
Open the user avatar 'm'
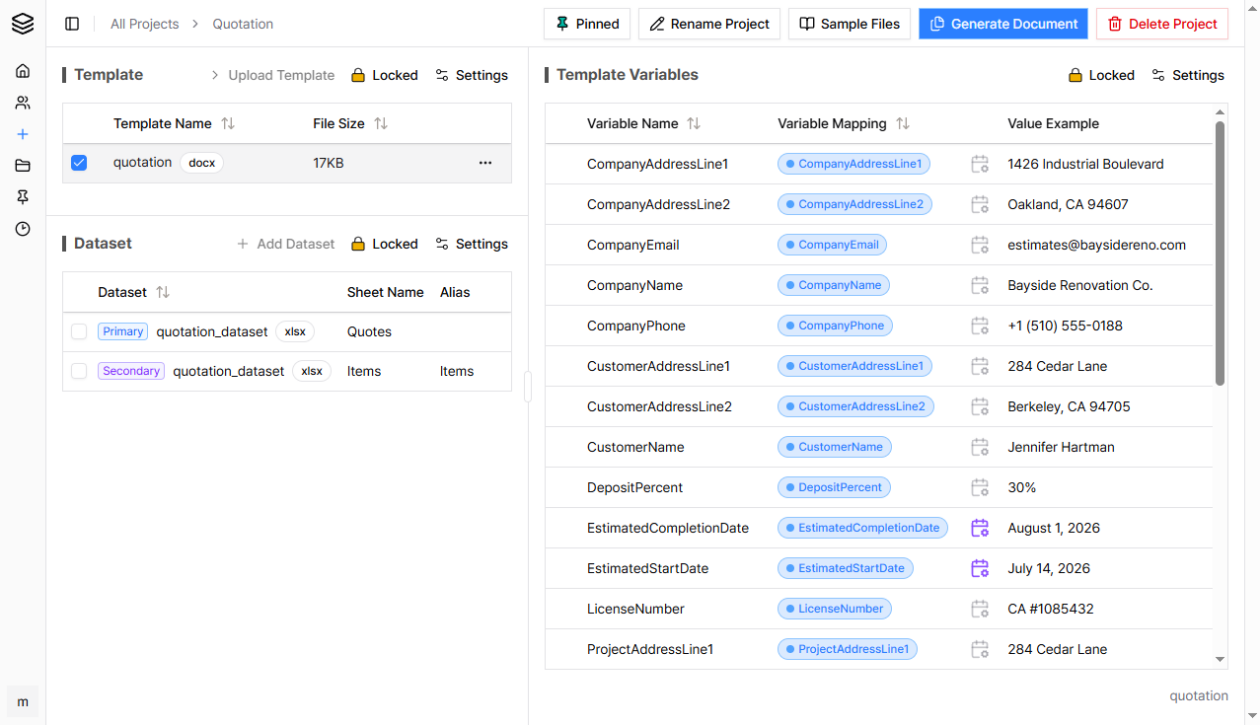23,702
